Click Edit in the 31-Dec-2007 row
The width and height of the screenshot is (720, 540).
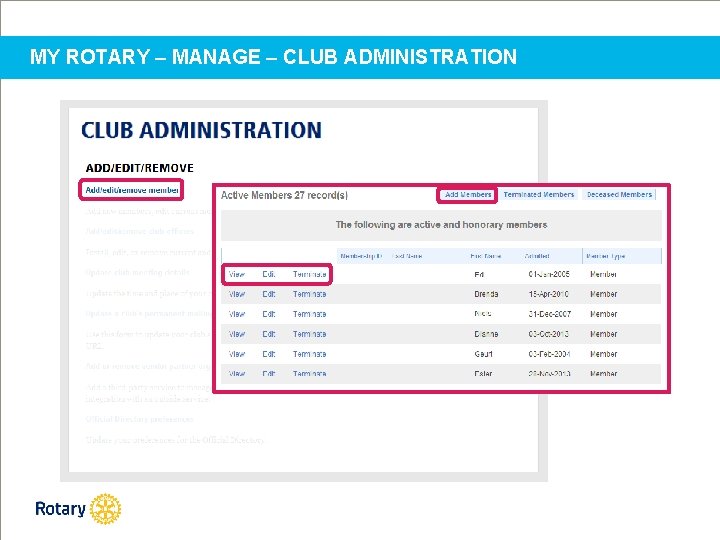[269, 314]
